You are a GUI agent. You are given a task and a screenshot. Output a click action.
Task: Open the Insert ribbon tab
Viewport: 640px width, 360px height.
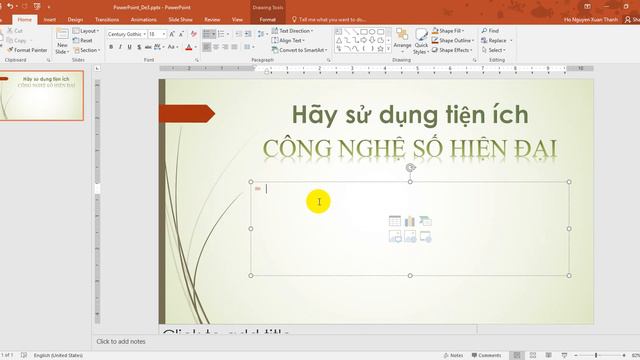click(x=49, y=19)
